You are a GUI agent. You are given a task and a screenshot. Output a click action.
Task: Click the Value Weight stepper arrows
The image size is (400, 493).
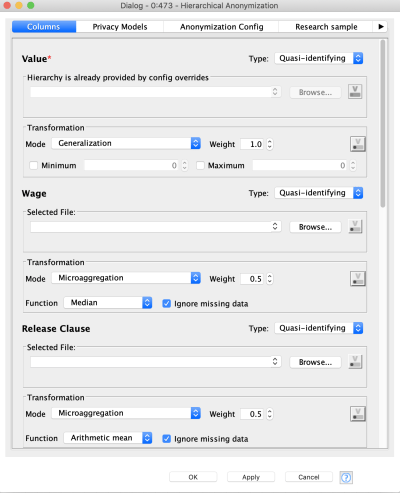pyautogui.click(x=270, y=144)
